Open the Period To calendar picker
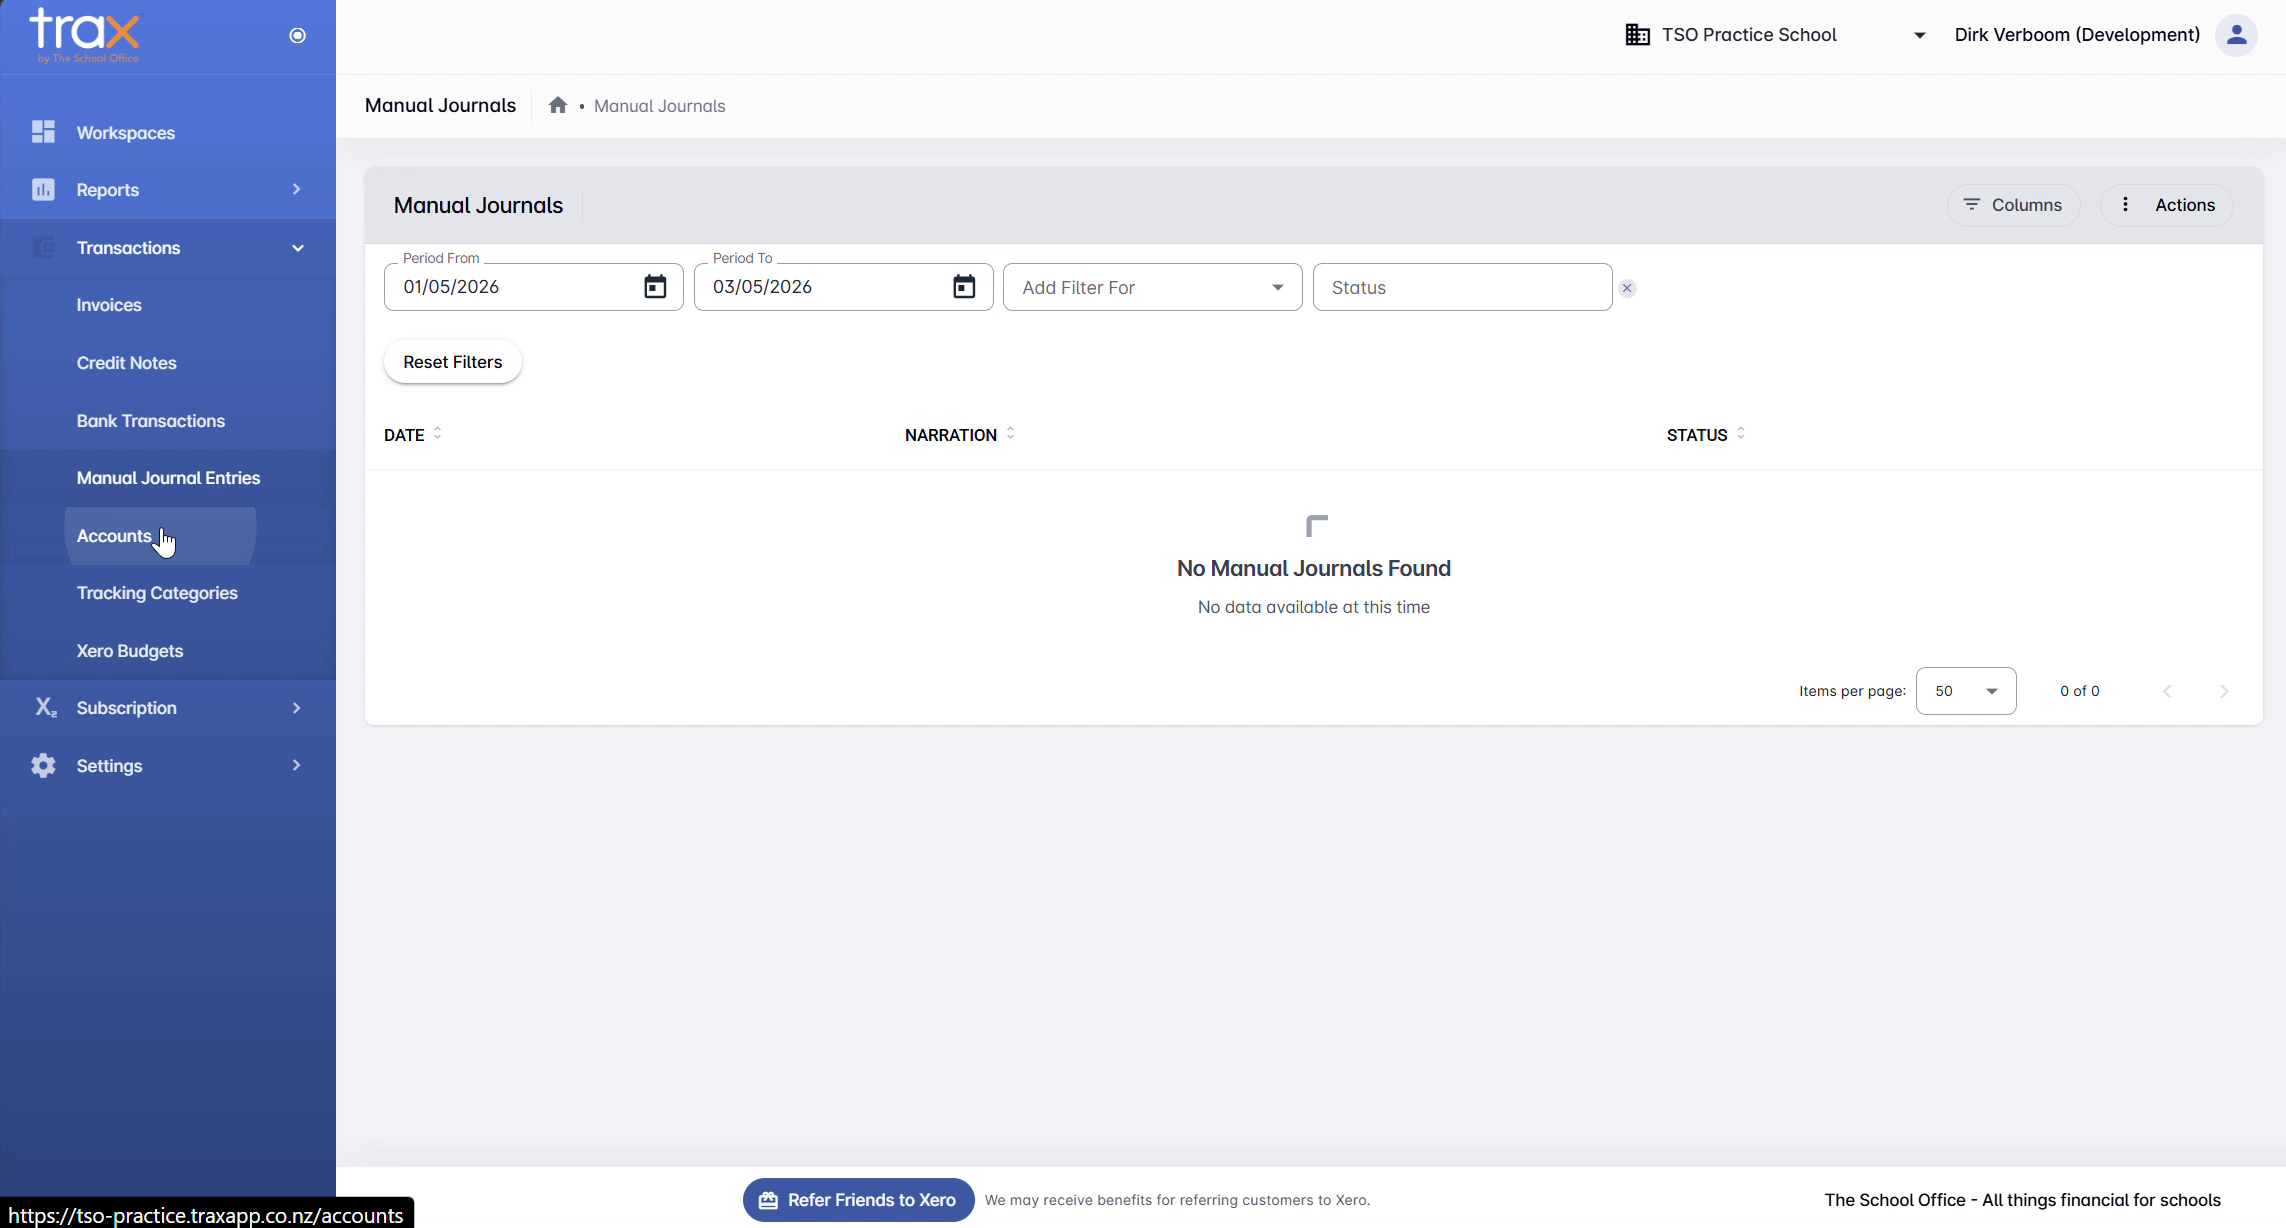This screenshot has width=2286, height=1228. (x=964, y=287)
